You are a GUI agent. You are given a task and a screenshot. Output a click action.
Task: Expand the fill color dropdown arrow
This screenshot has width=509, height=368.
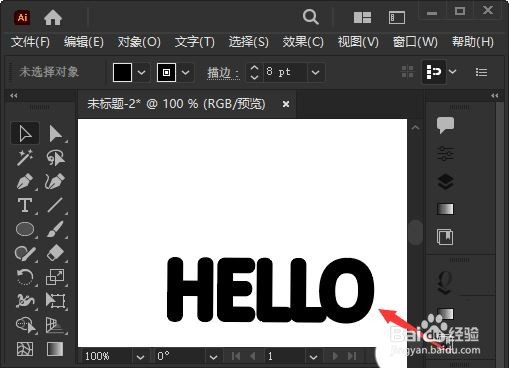(141, 72)
